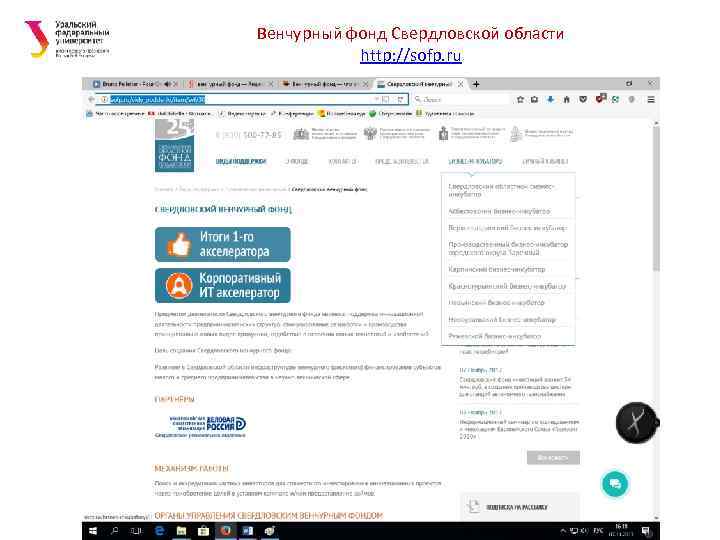Select Карпинский бизнес-инкубатор in the dropdown
Screen dimensions: 720x540
pos(497,269)
